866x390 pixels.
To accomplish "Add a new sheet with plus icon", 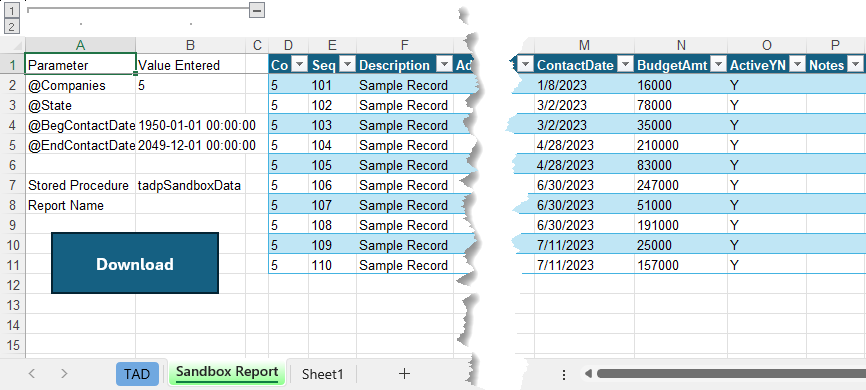I will 404,374.
